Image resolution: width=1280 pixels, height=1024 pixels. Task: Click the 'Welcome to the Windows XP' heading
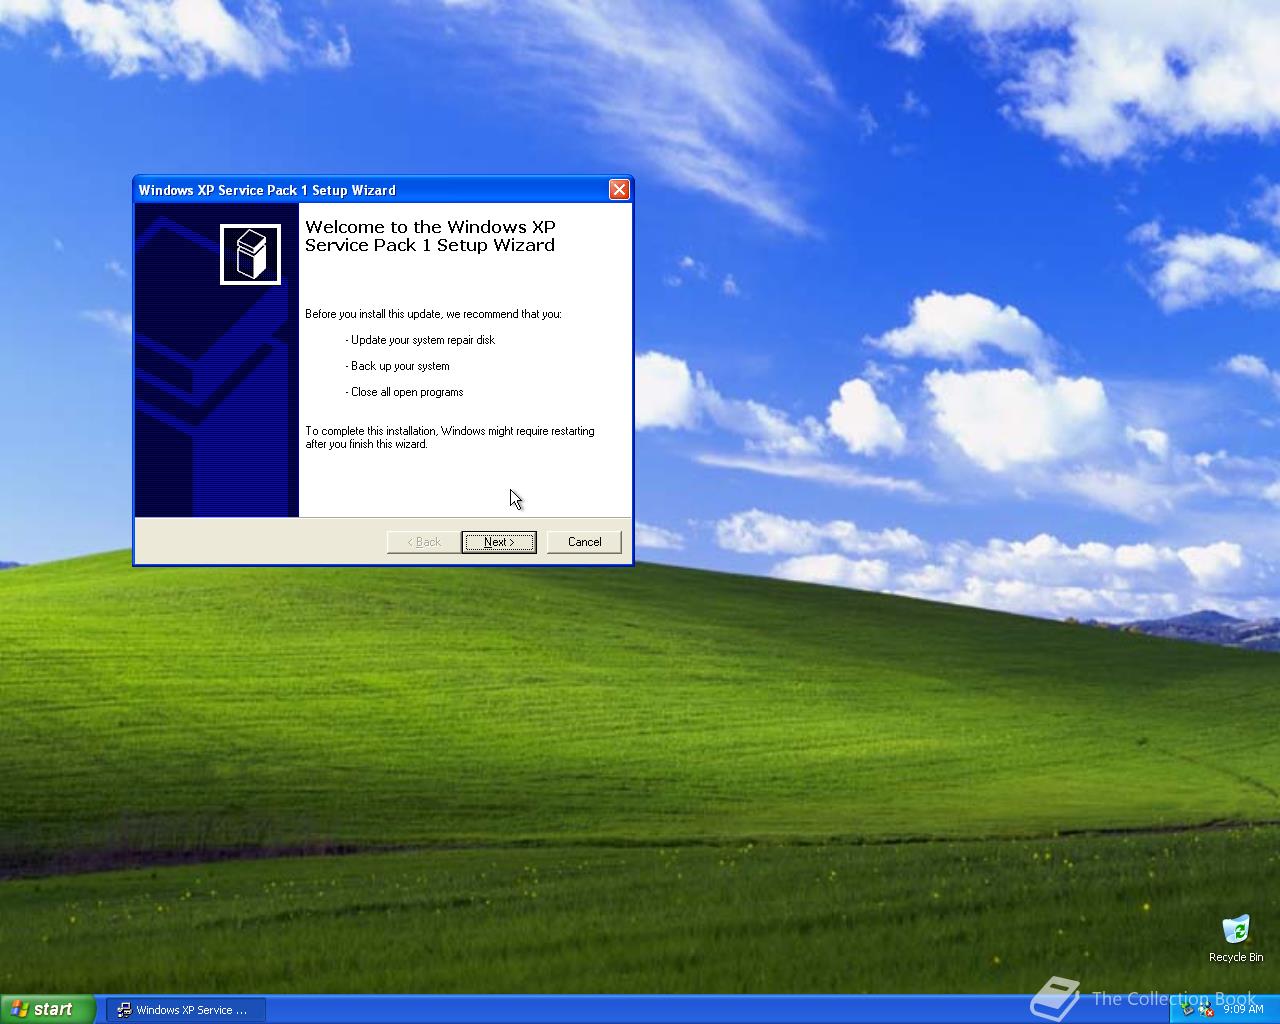click(430, 236)
